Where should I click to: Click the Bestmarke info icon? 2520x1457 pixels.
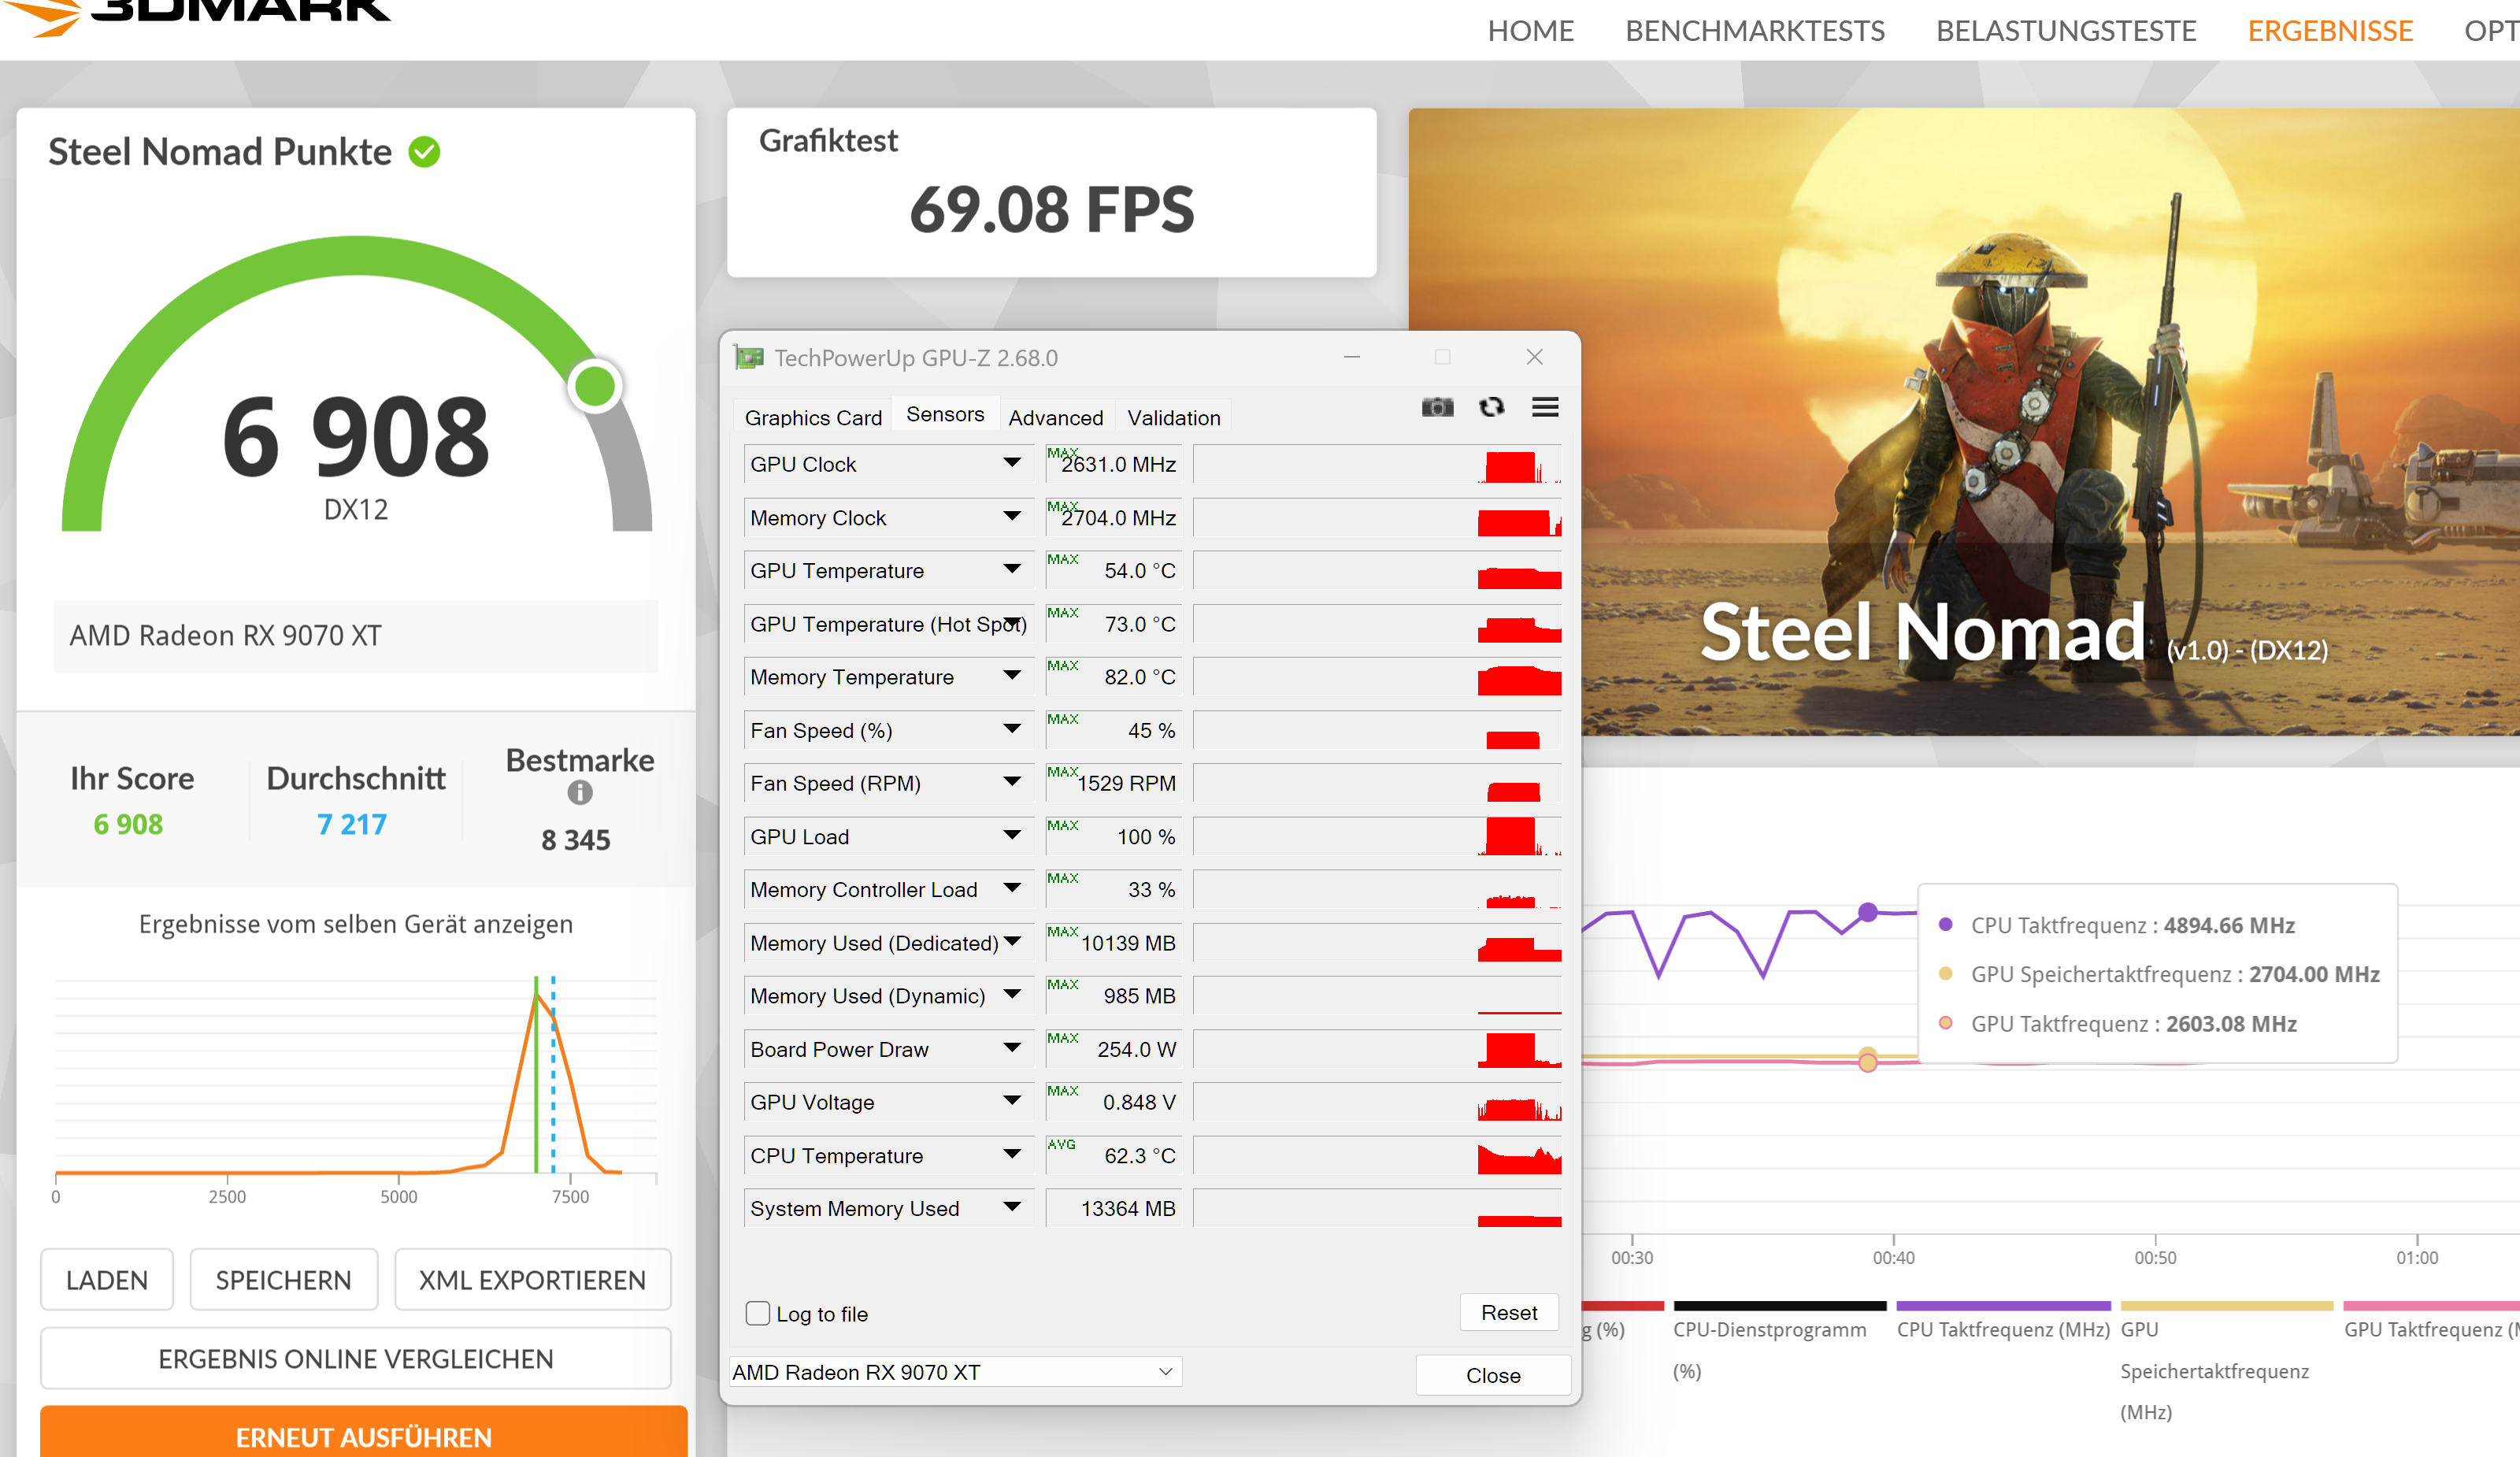click(x=580, y=793)
